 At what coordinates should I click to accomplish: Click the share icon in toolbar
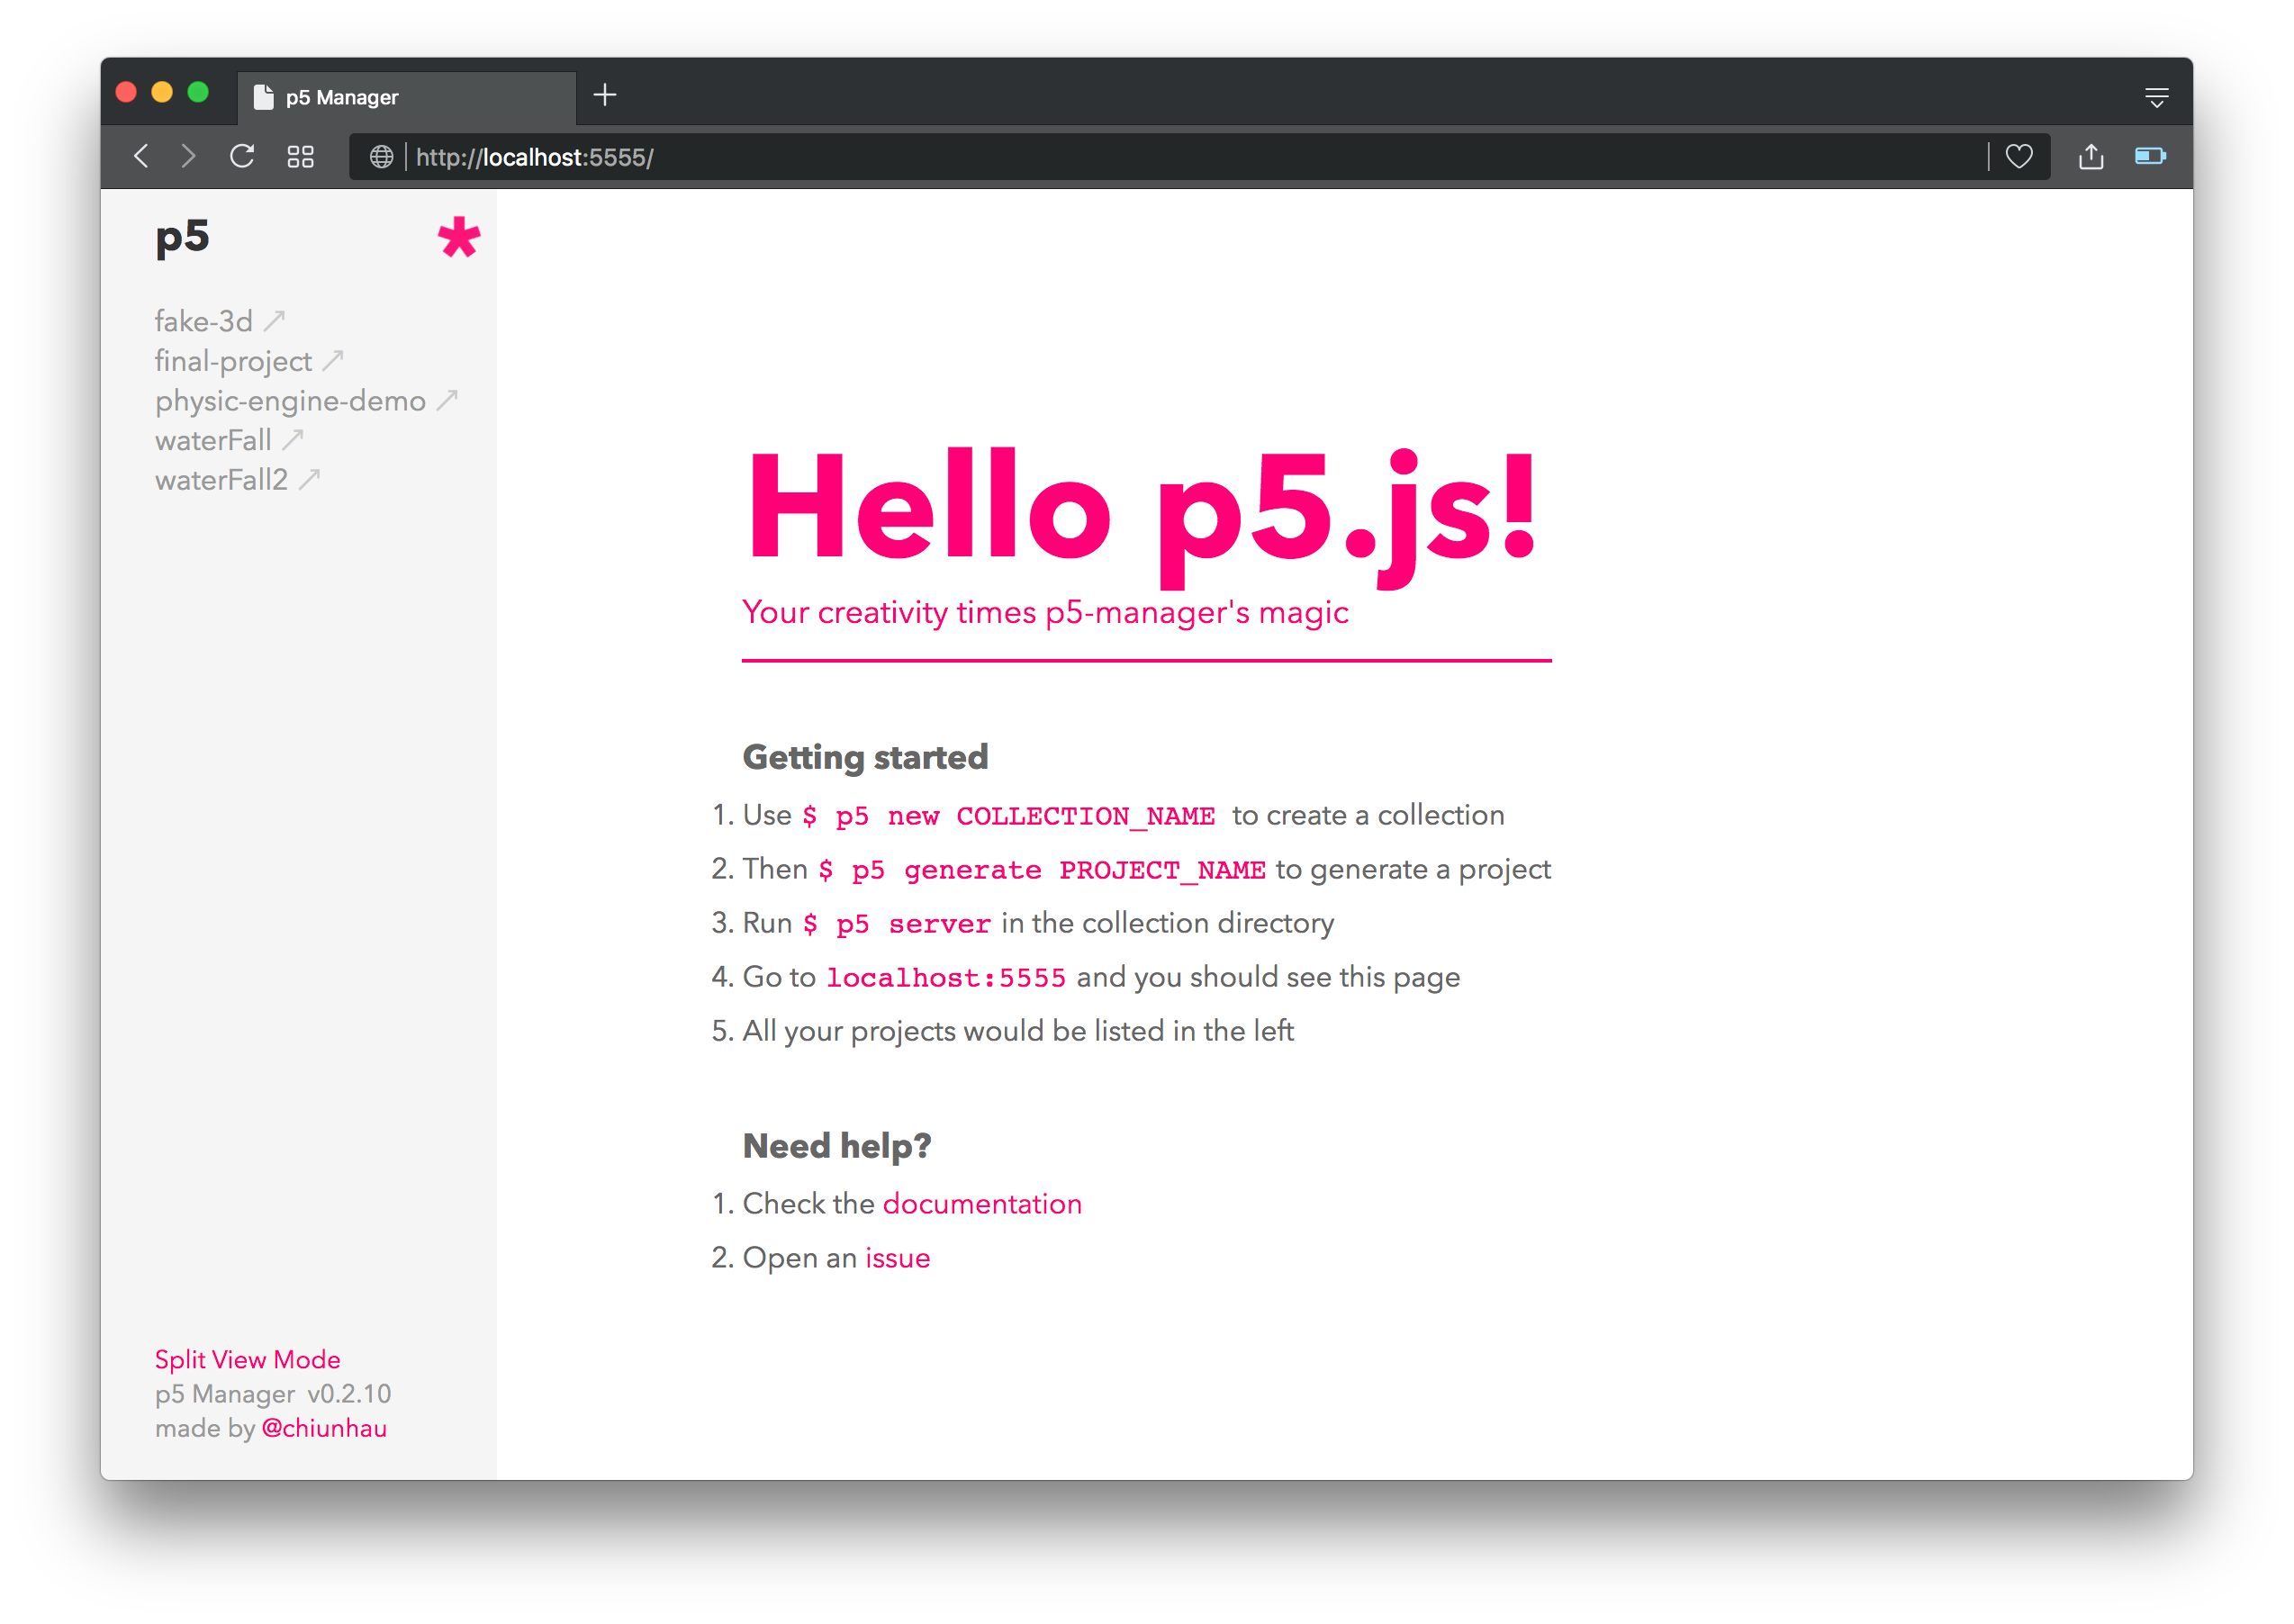2090,157
